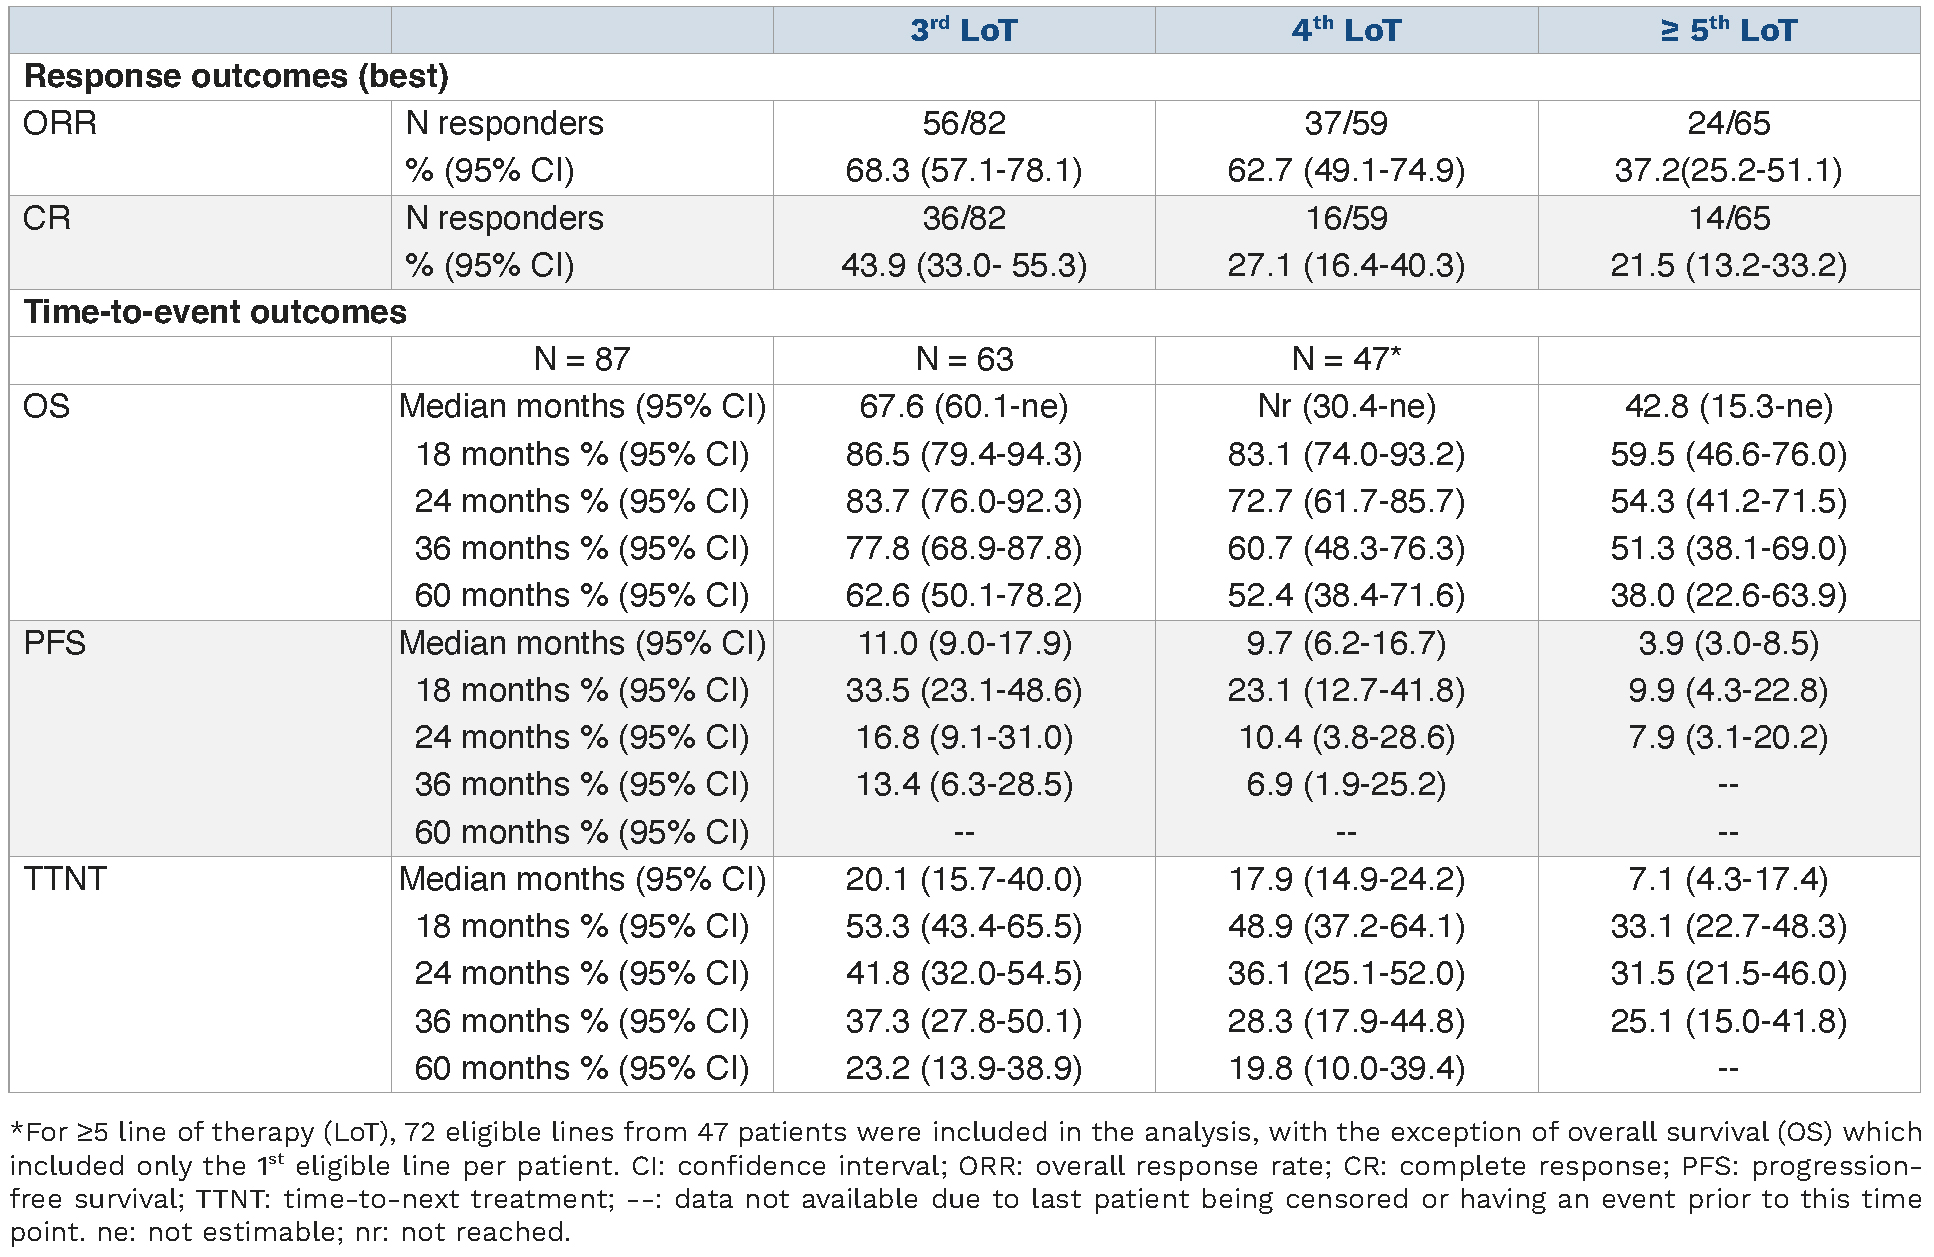Click the Nr (30.4-ne) cell
The height and width of the screenshot is (1257, 1934).
(x=1345, y=406)
